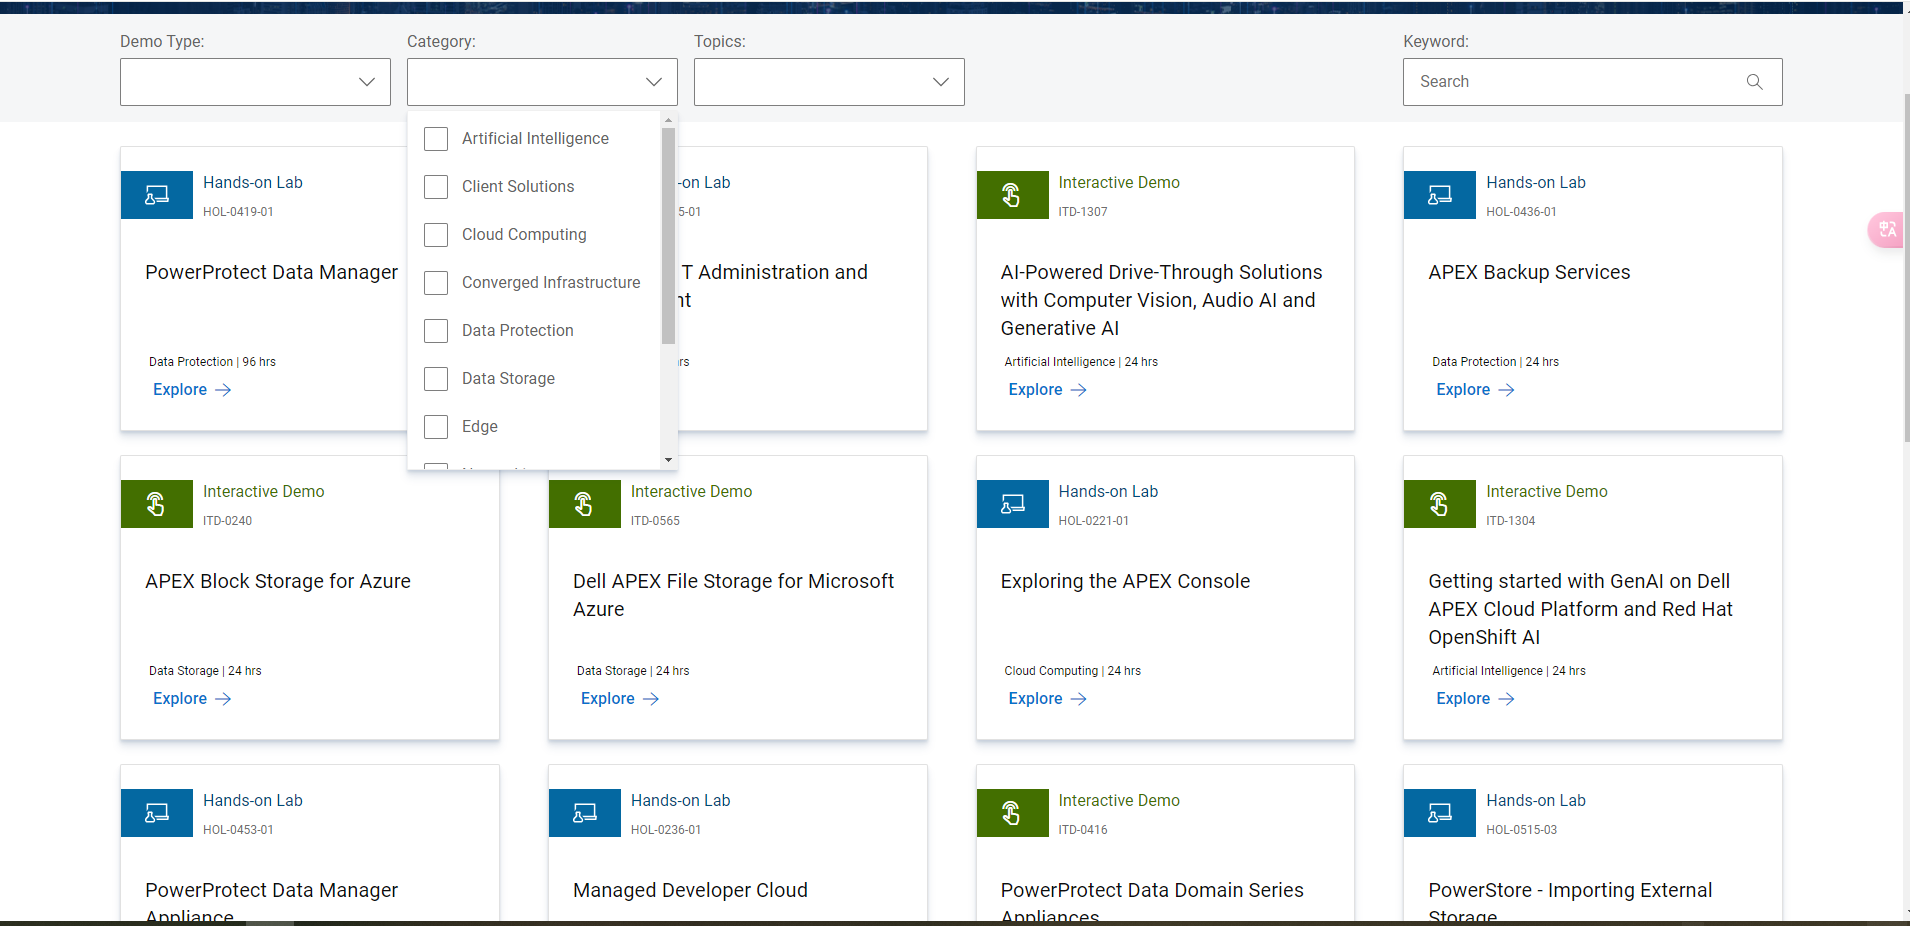This screenshot has height=926, width=1910.
Task: Collapse the Category dropdown
Action: (542, 82)
